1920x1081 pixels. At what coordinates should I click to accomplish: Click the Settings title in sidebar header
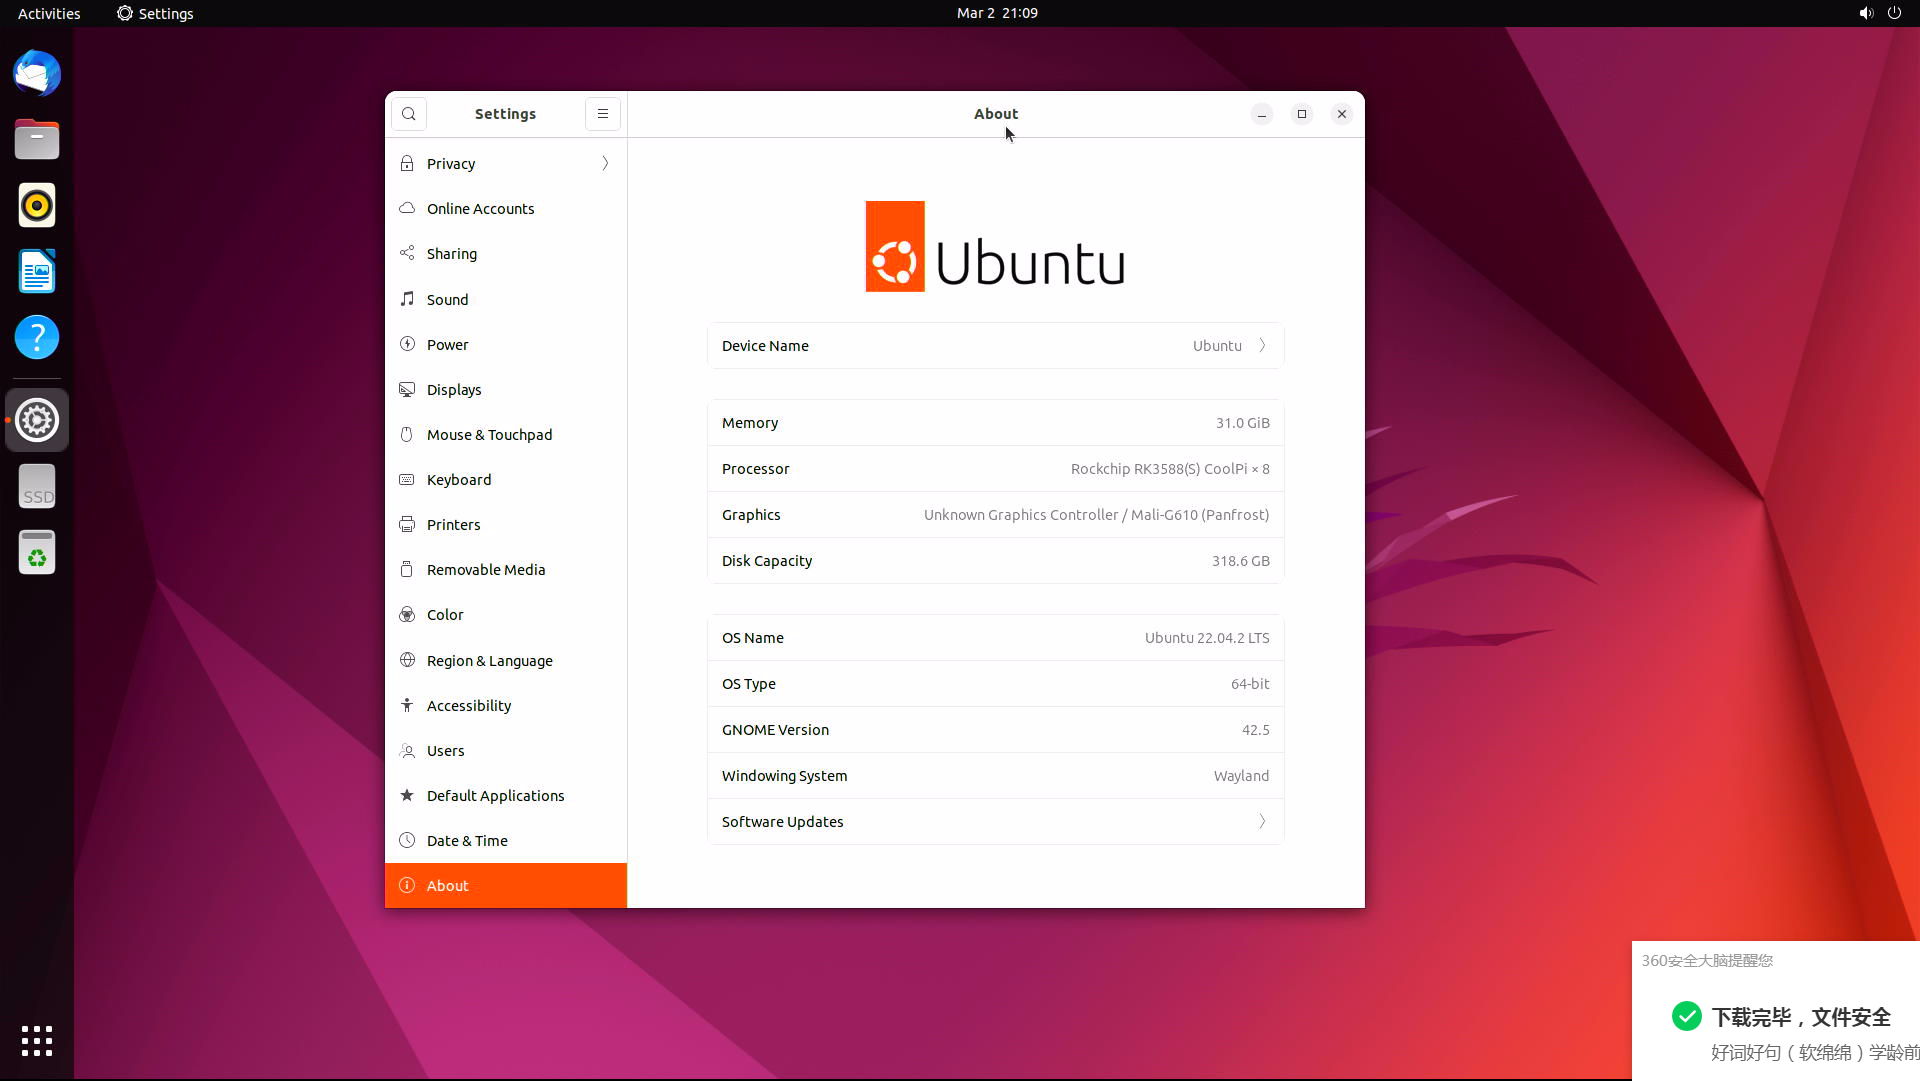(x=505, y=114)
